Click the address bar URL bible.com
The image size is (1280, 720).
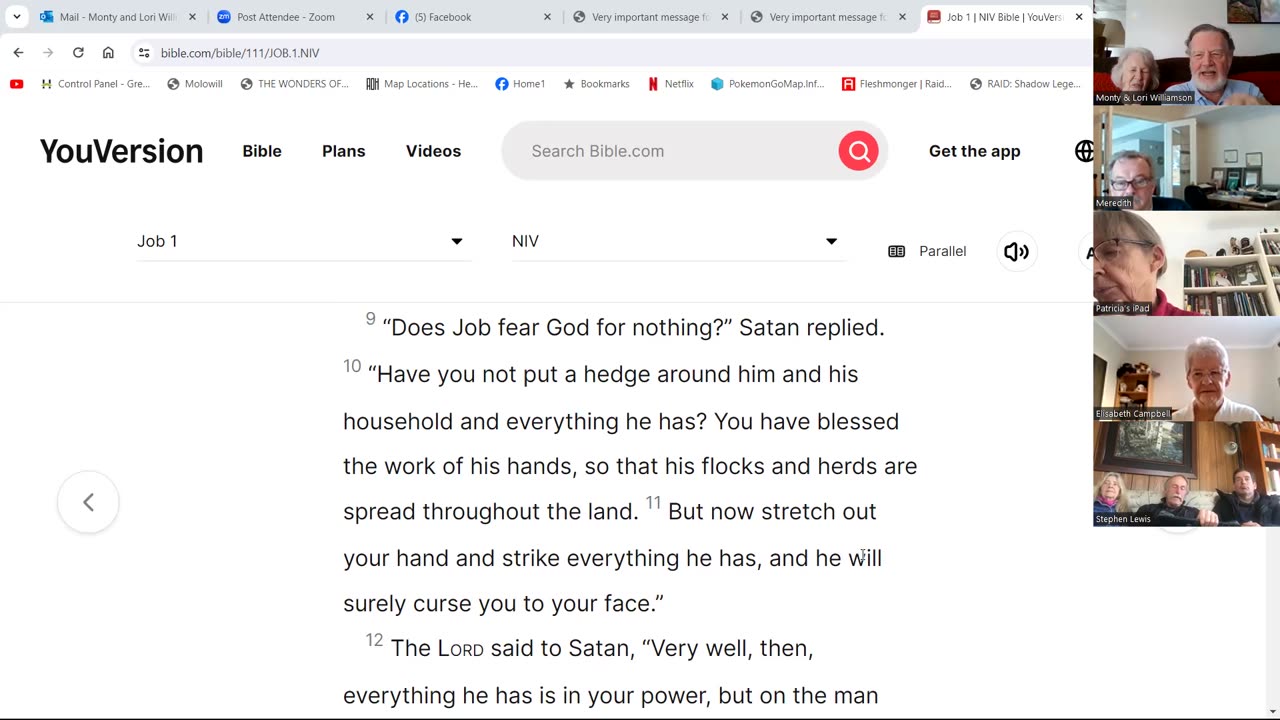point(240,53)
